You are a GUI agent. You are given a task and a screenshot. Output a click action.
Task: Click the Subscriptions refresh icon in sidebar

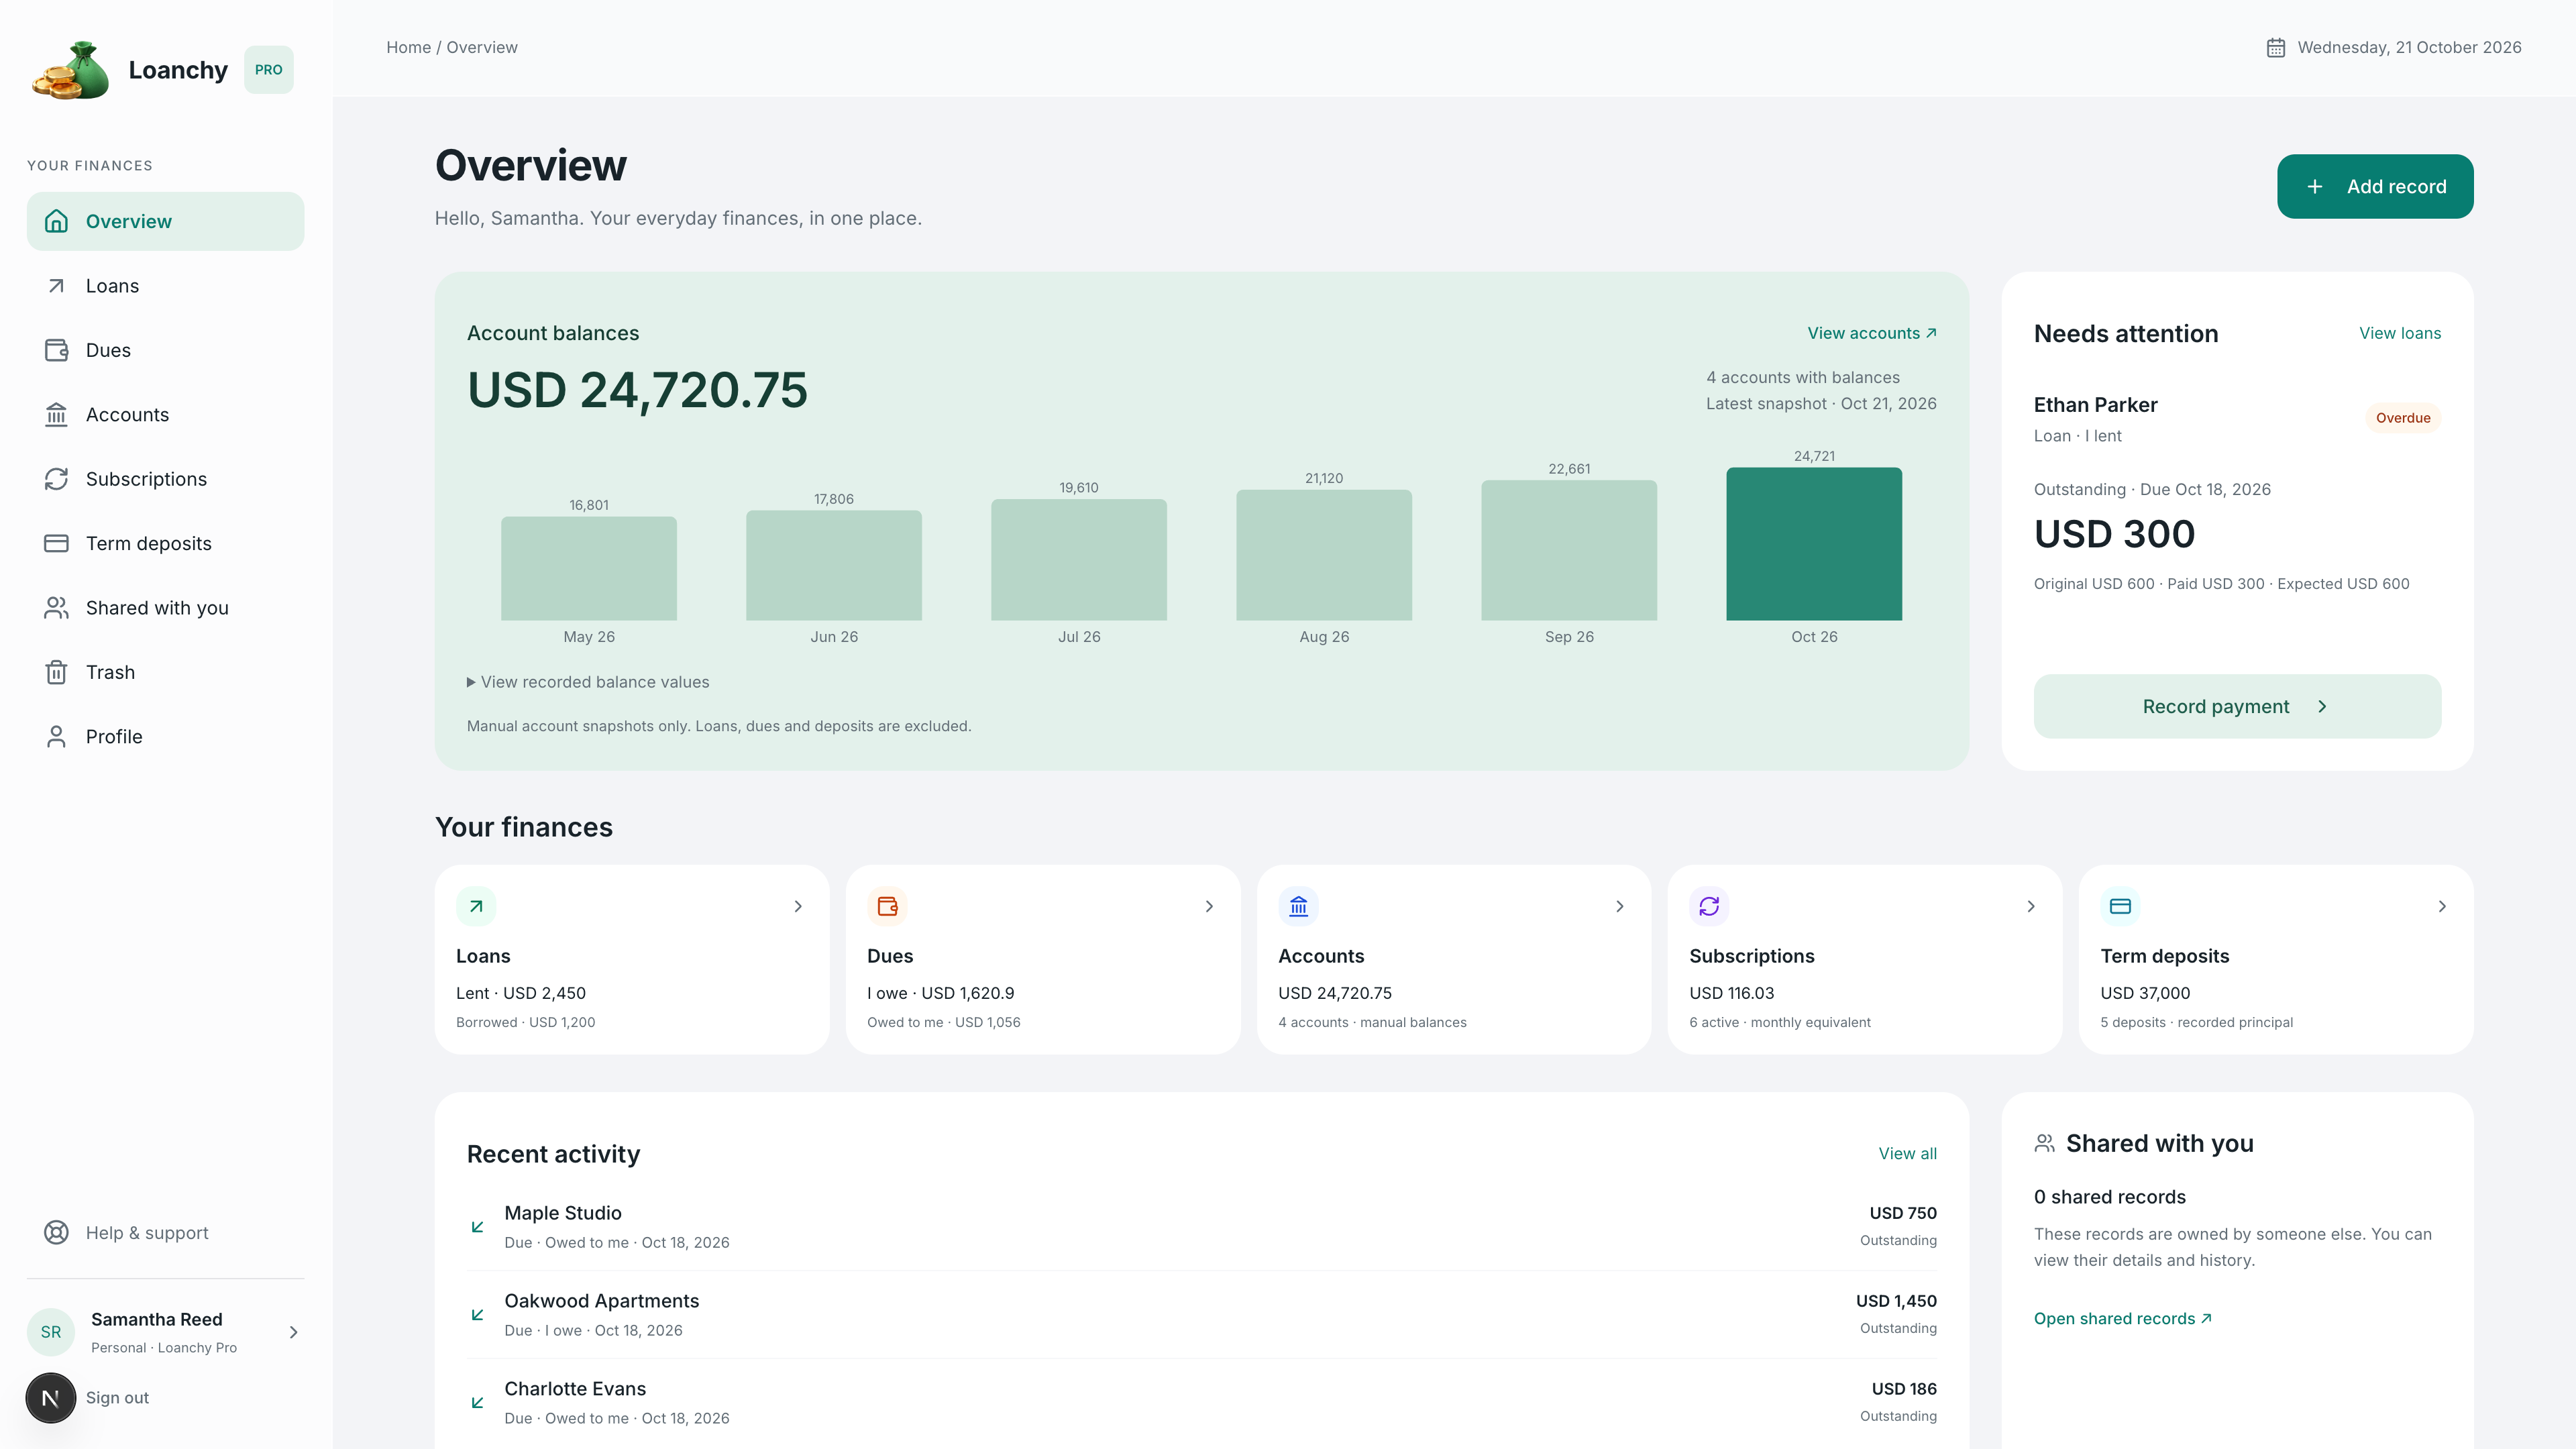point(56,479)
